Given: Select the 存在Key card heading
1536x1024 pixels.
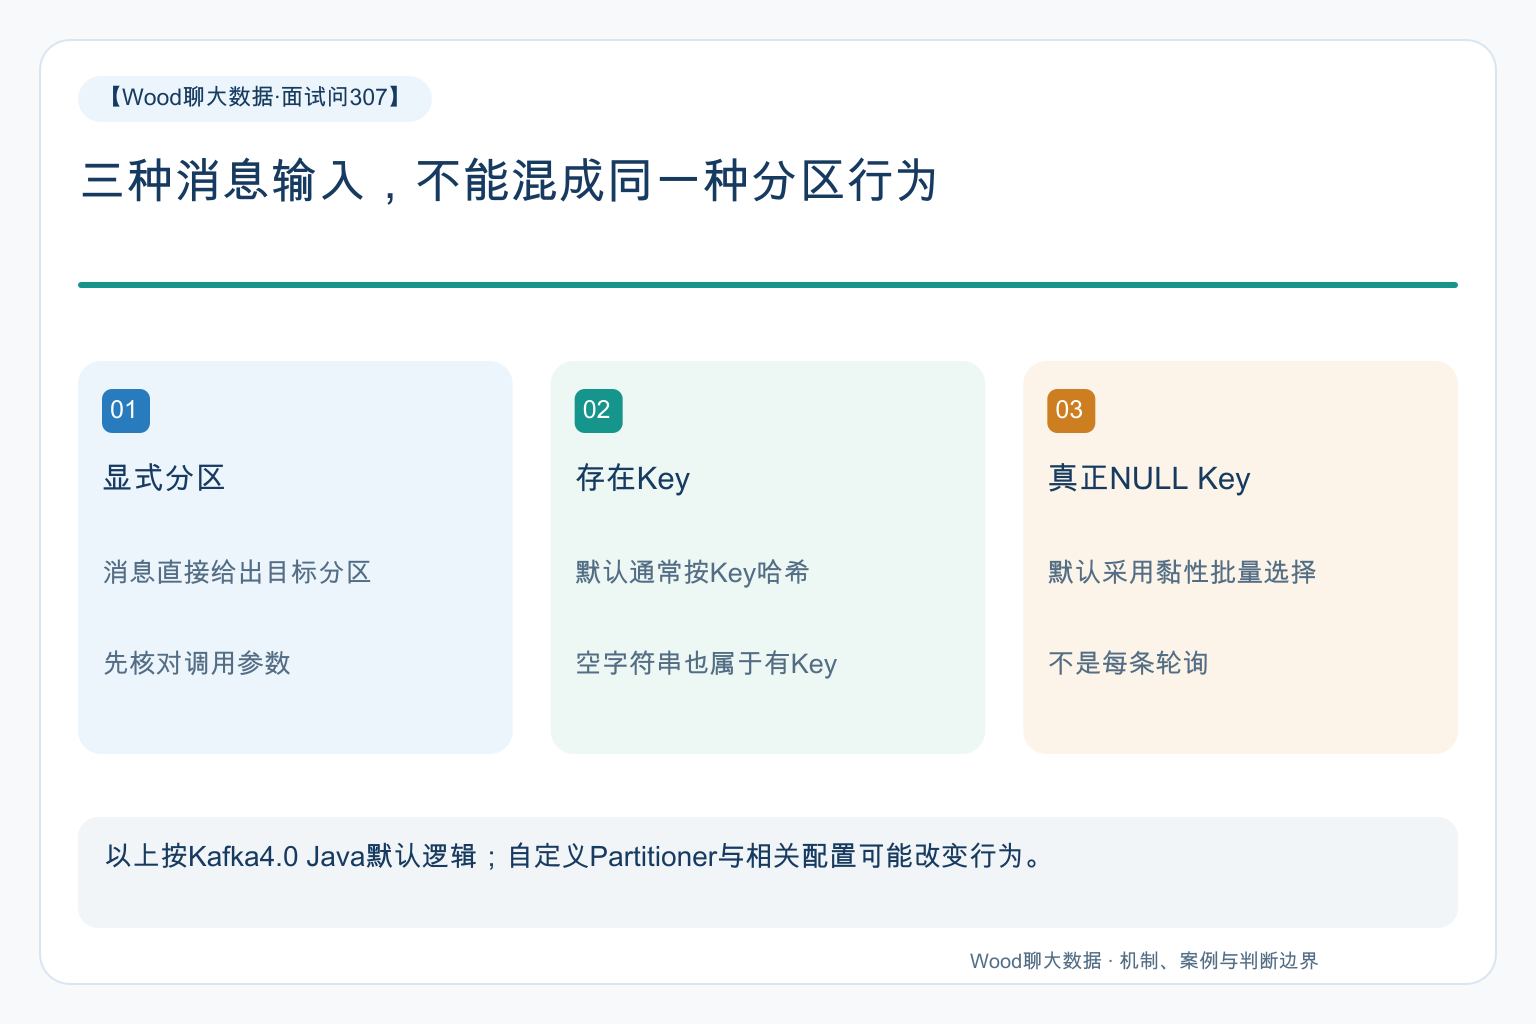Looking at the screenshot, I should [x=633, y=478].
